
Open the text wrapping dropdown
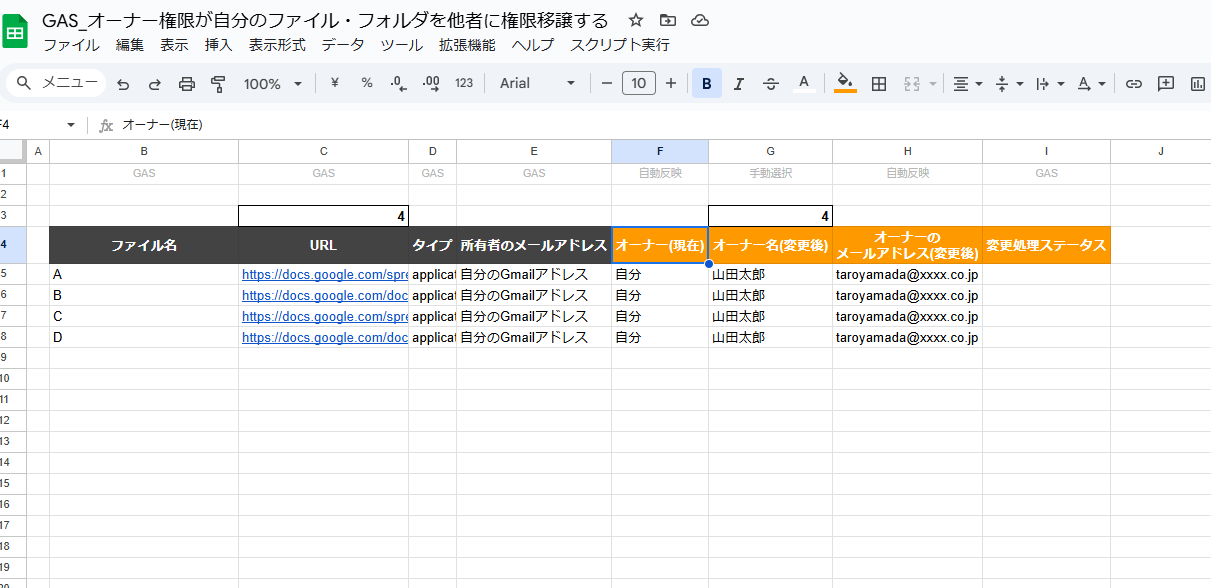1050,84
